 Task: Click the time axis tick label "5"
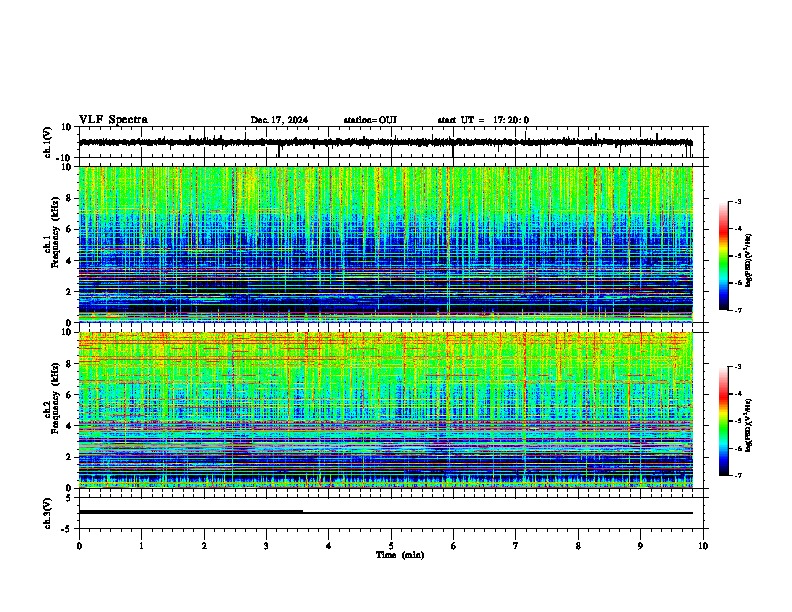pyautogui.click(x=391, y=546)
